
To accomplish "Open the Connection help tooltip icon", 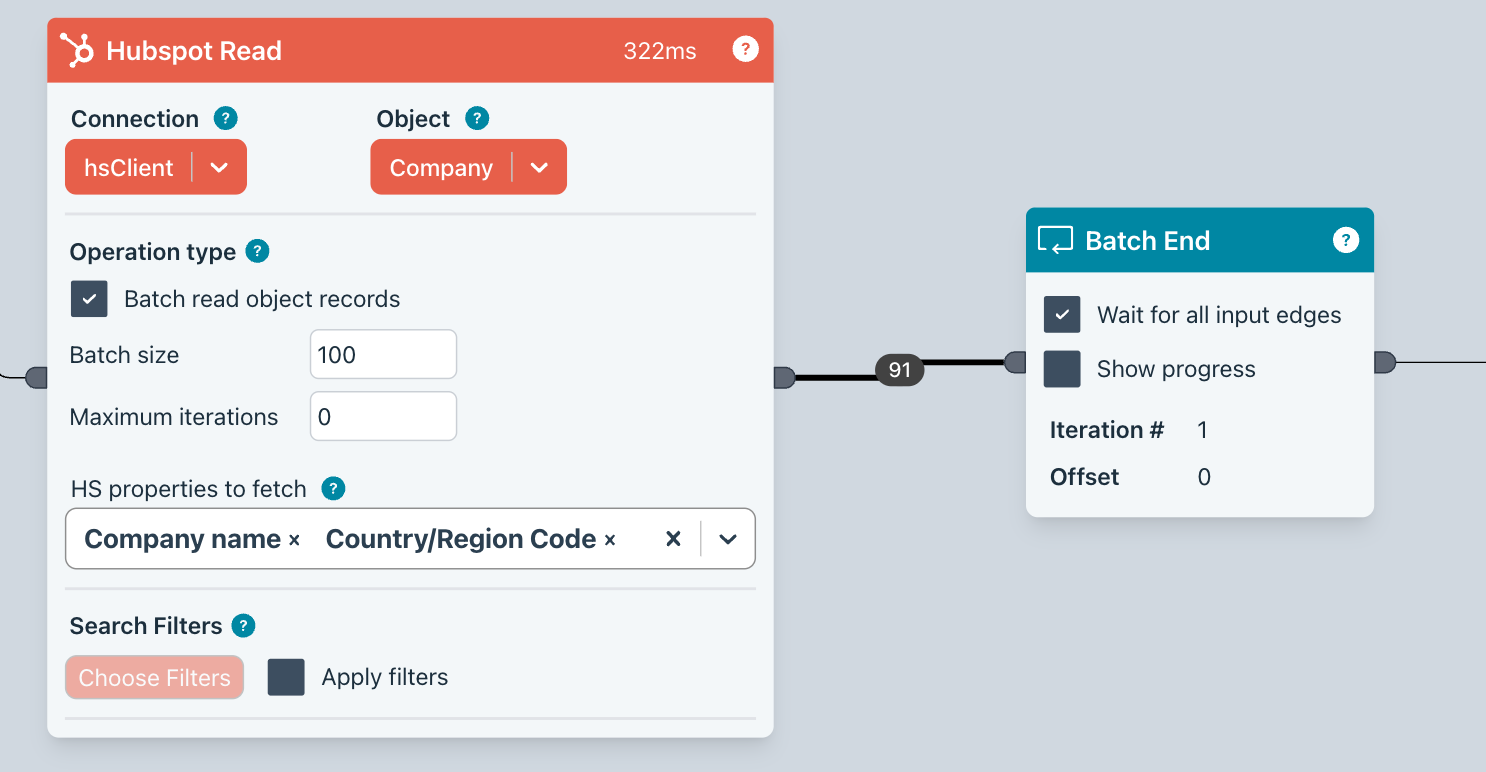I will pos(226,118).
